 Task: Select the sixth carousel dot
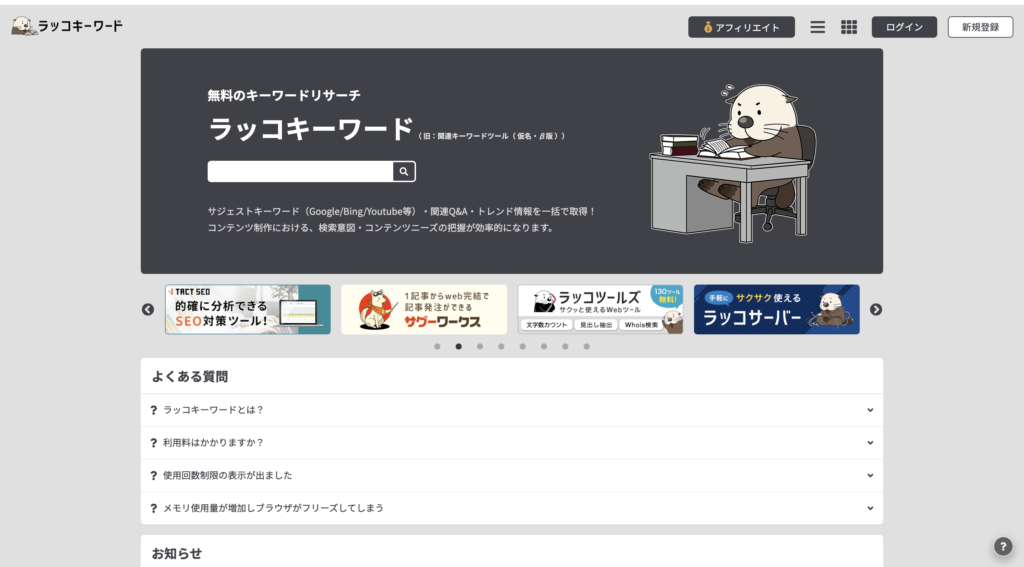[544, 347]
